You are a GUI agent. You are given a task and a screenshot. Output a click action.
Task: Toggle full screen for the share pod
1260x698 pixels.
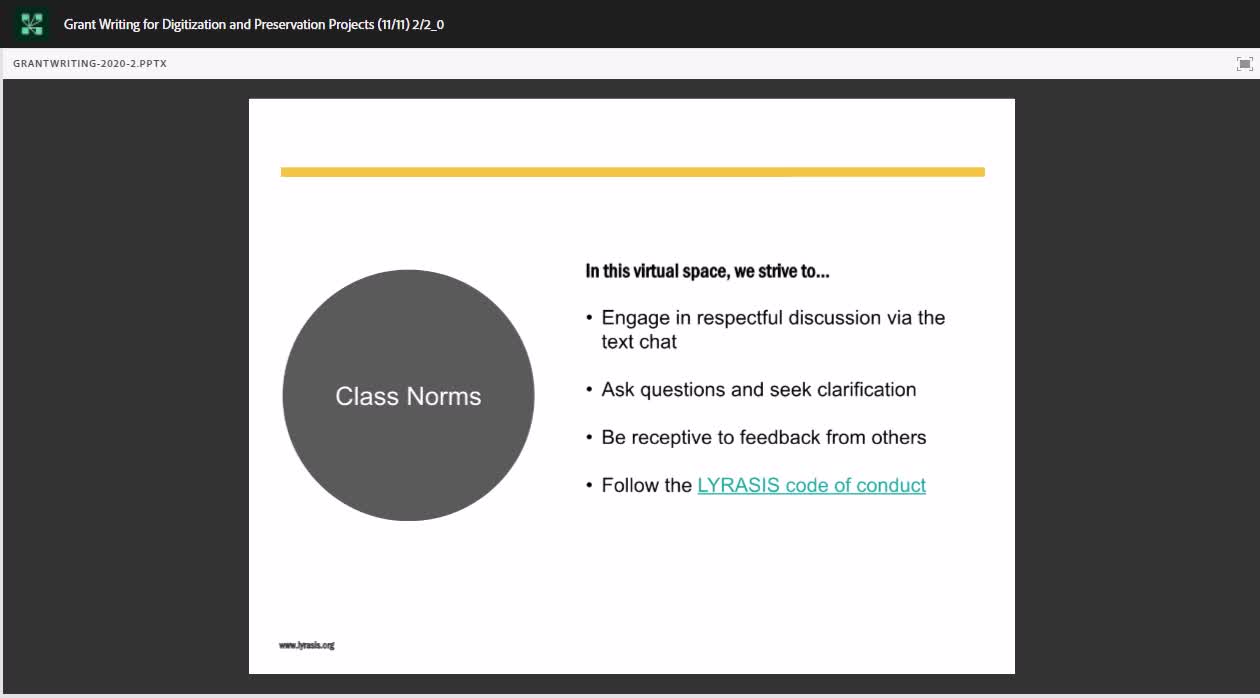coord(1244,64)
